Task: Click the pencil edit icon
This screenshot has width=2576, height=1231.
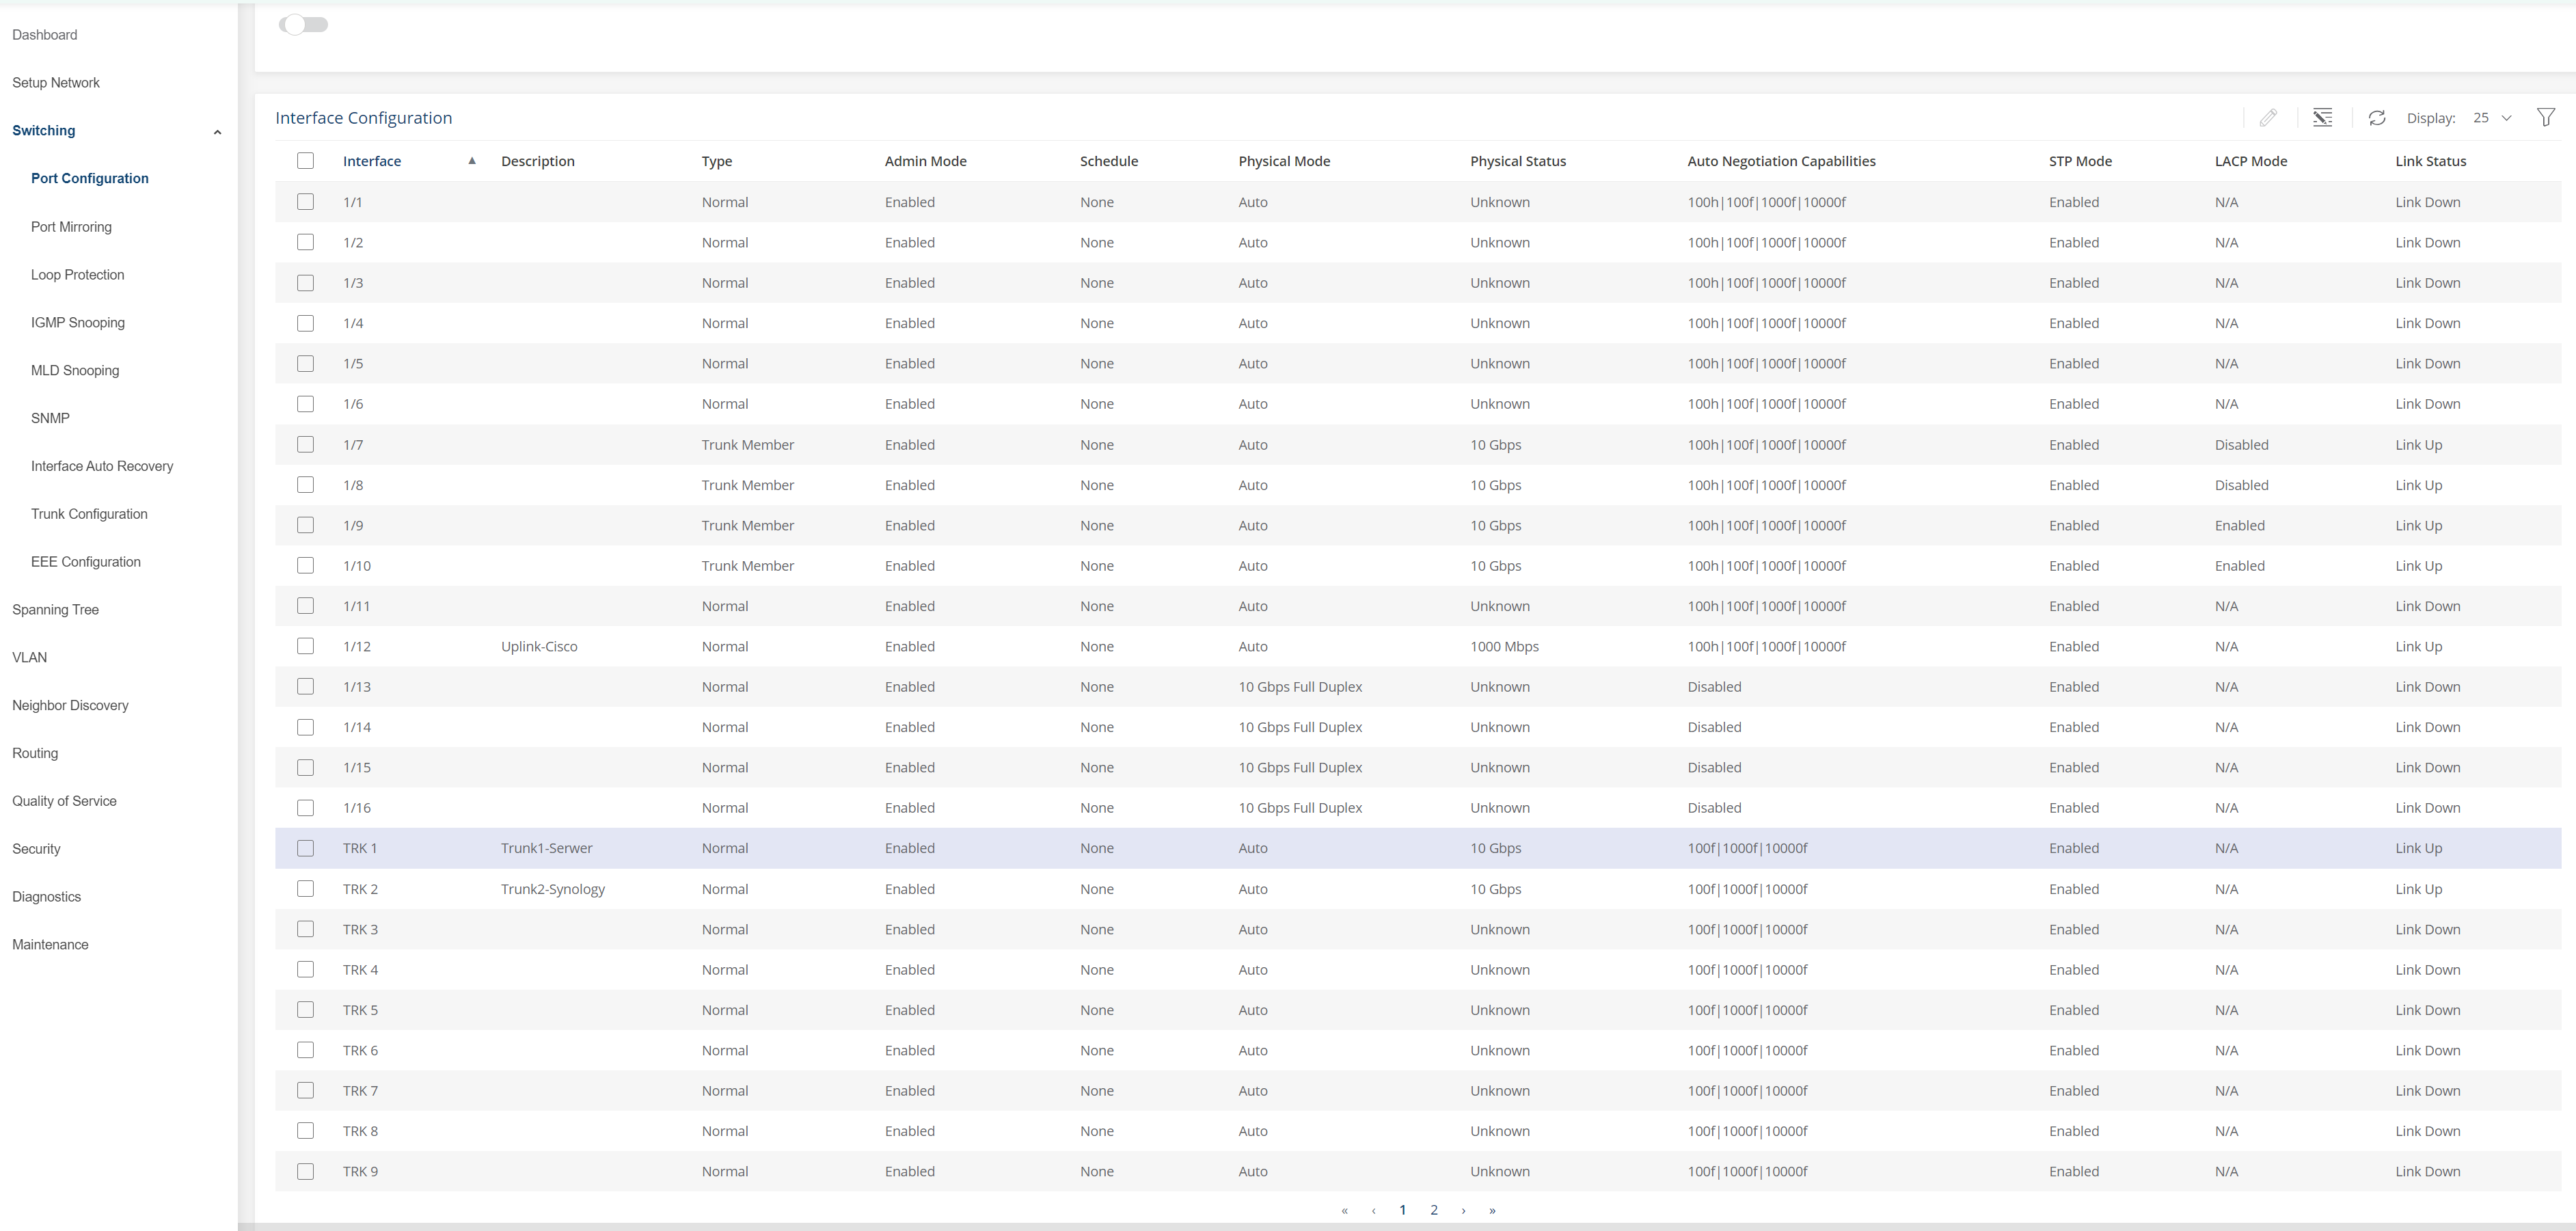Action: point(2268,118)
